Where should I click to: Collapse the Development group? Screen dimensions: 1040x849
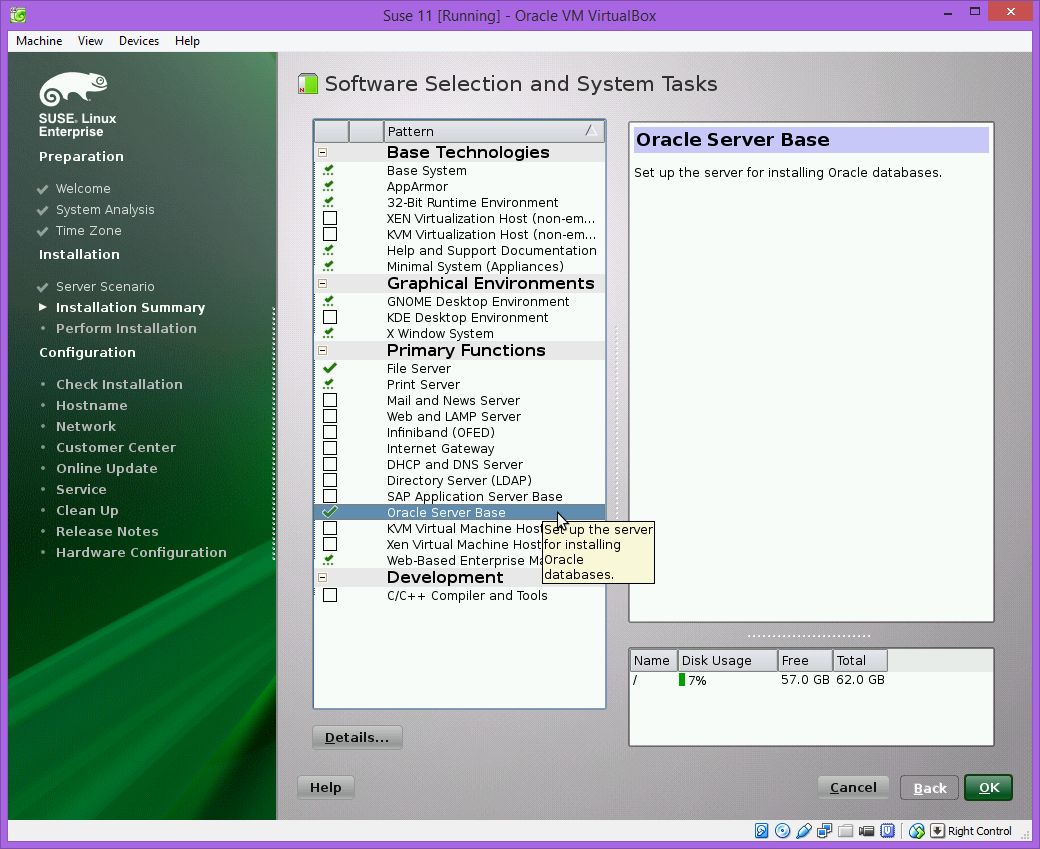322,578
